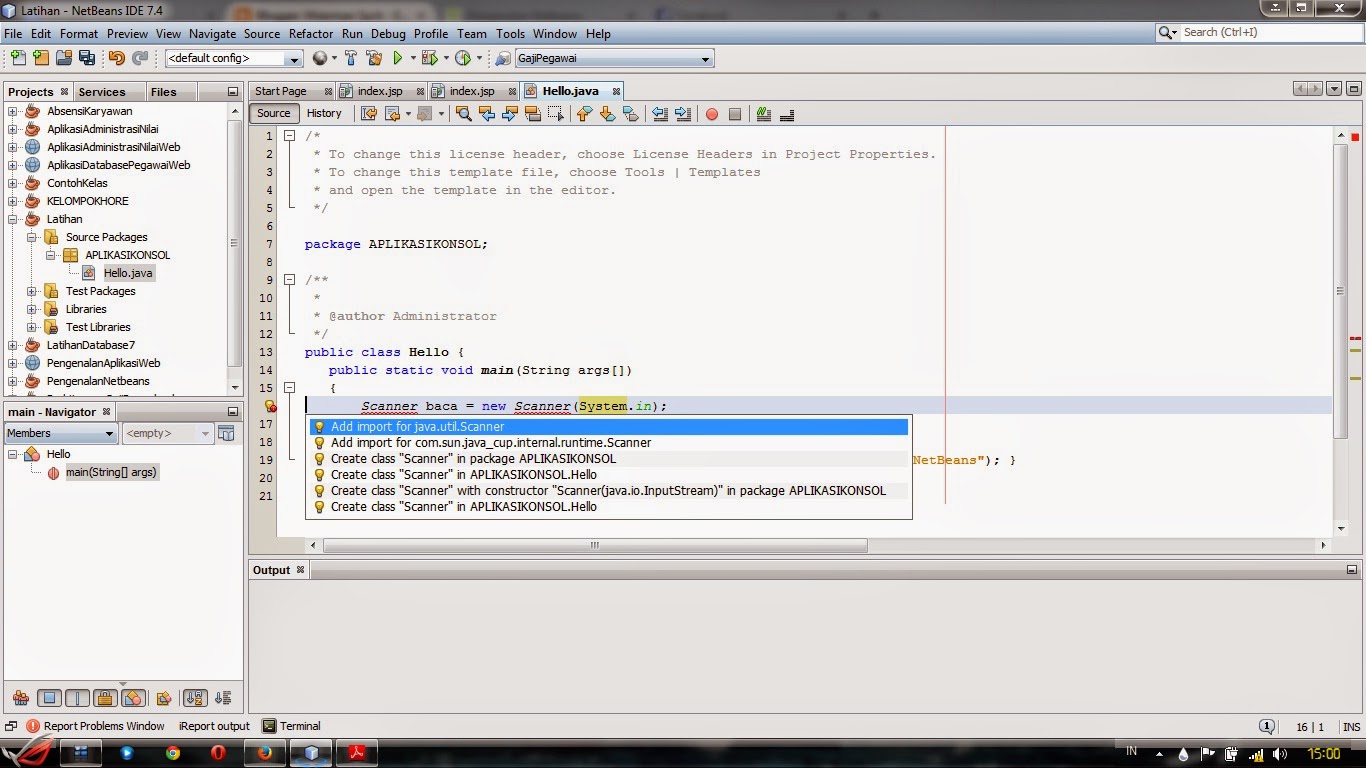The width and height of the screenshot is (1366, 768).
Task: Click the Uncomment lines icon
Action: pos(787,114)
